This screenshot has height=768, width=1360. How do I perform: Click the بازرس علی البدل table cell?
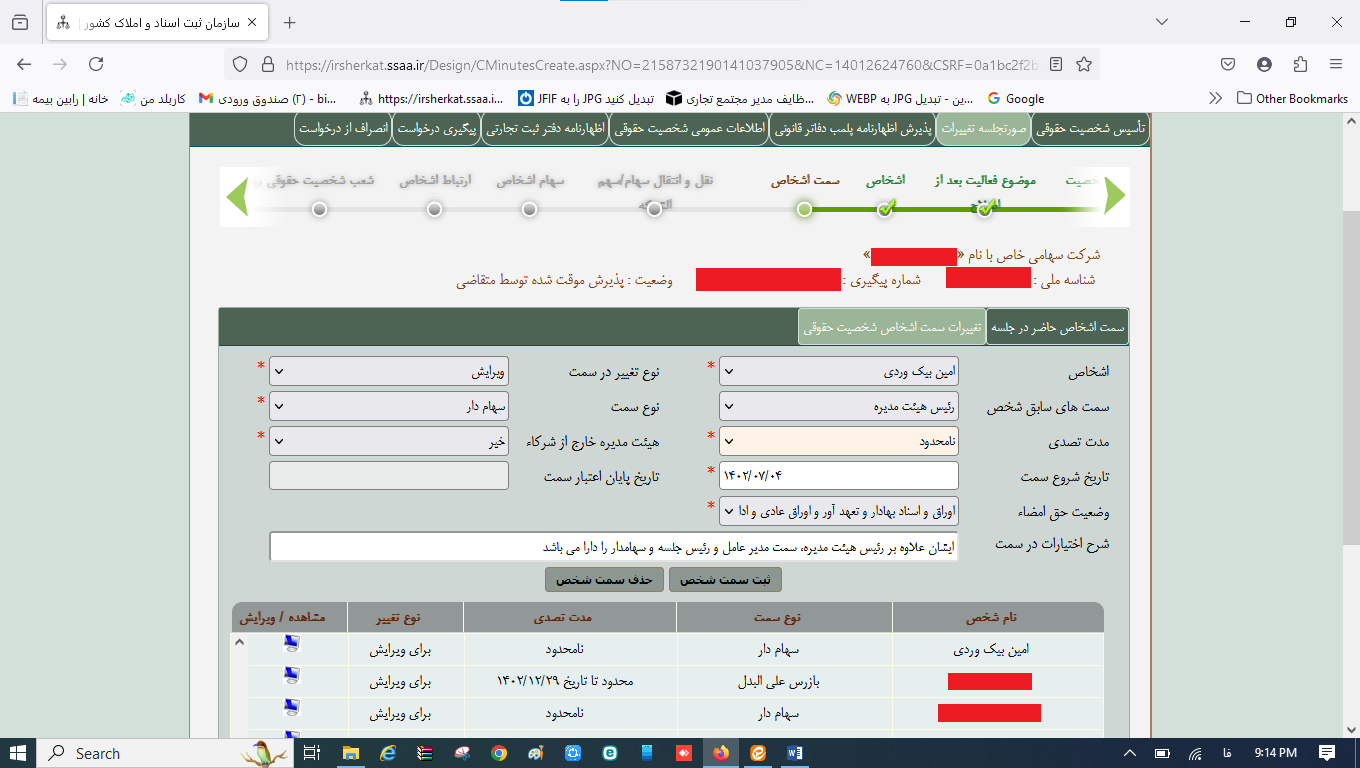(784, 682)
